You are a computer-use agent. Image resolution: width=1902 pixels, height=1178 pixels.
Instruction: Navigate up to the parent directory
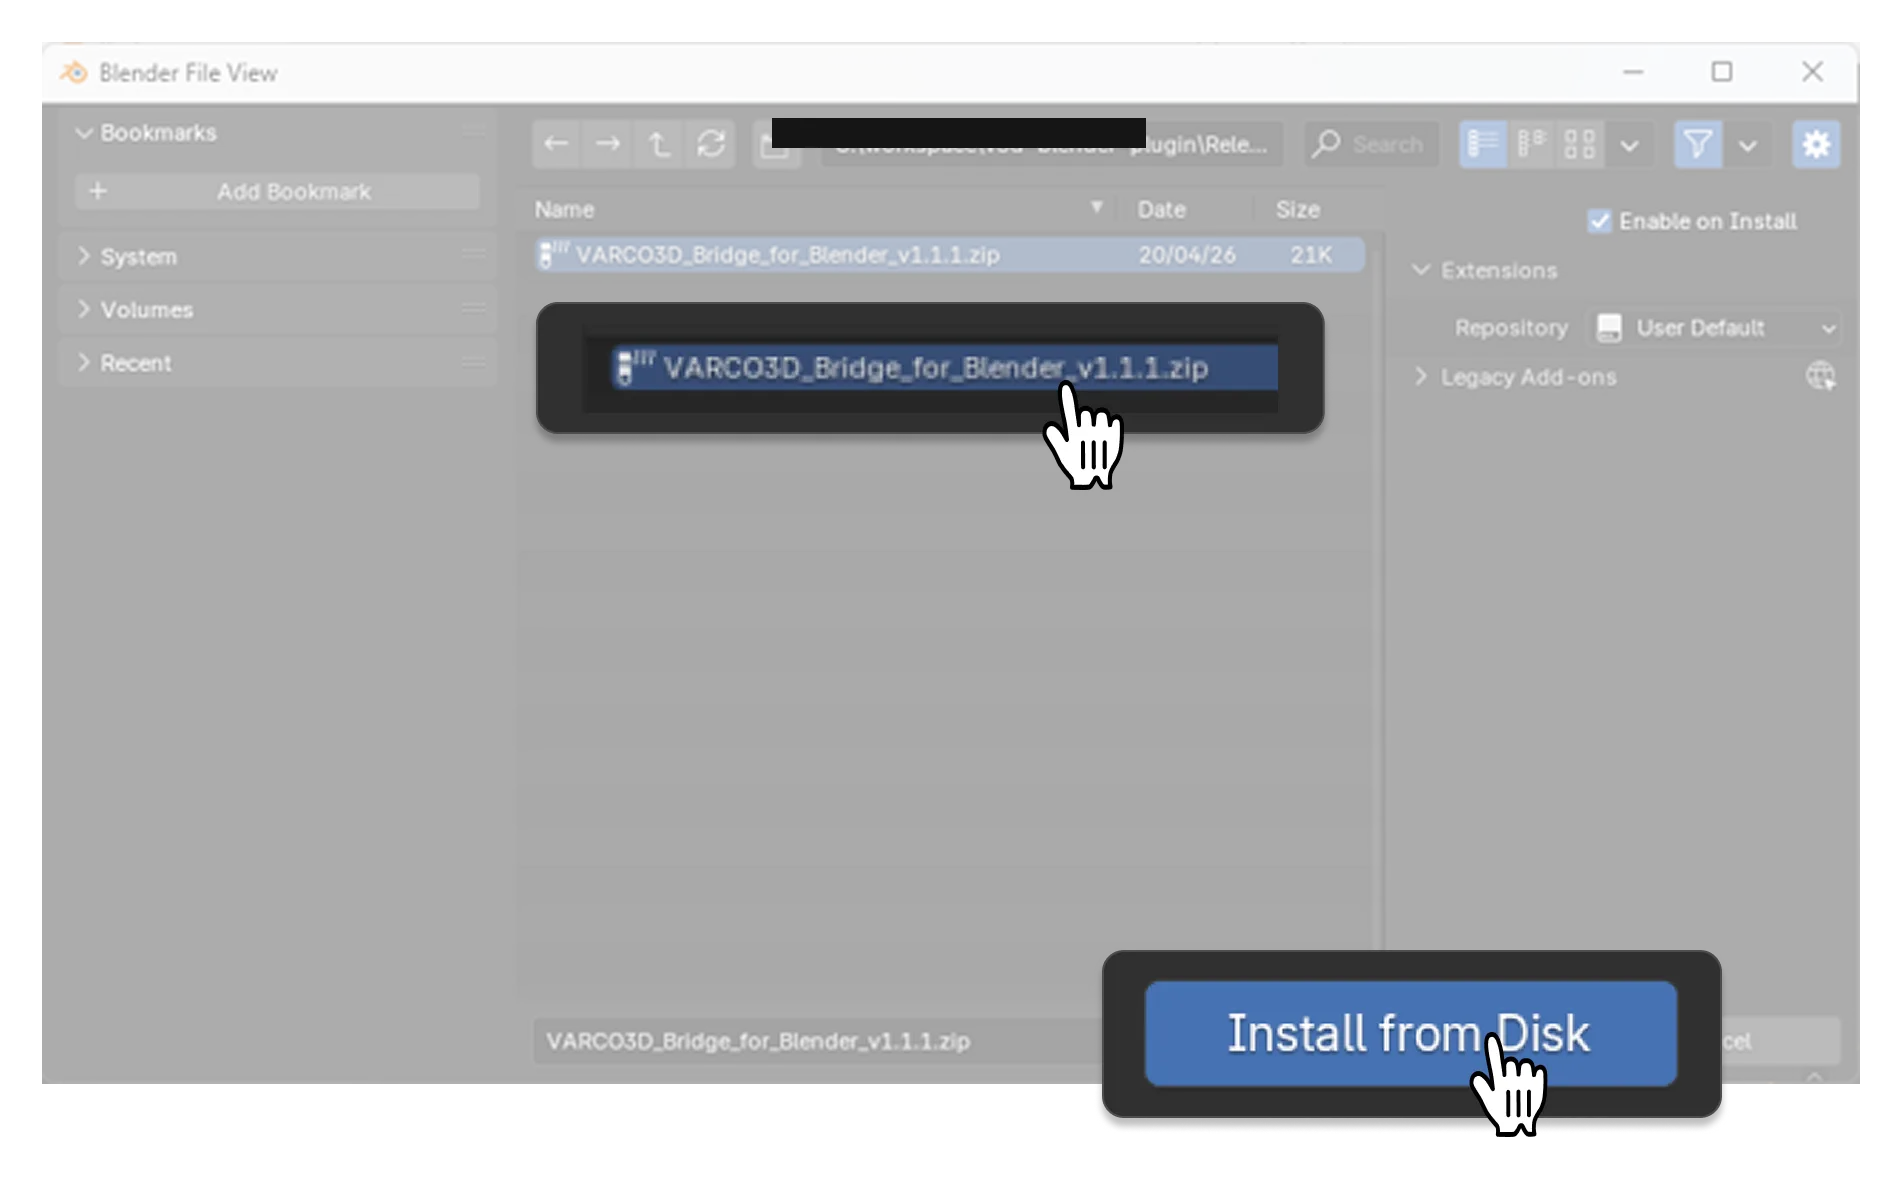[x=659, y=145]
